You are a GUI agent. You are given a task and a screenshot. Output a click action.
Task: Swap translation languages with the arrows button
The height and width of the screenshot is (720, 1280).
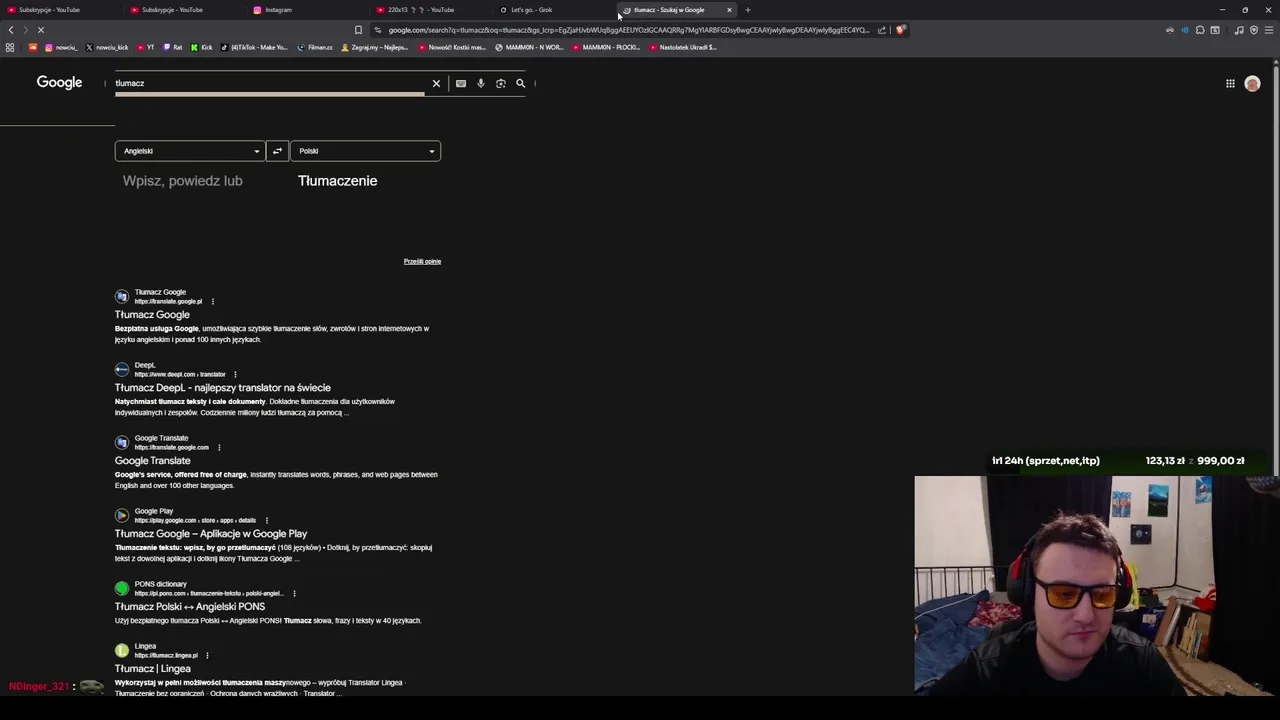277,151
